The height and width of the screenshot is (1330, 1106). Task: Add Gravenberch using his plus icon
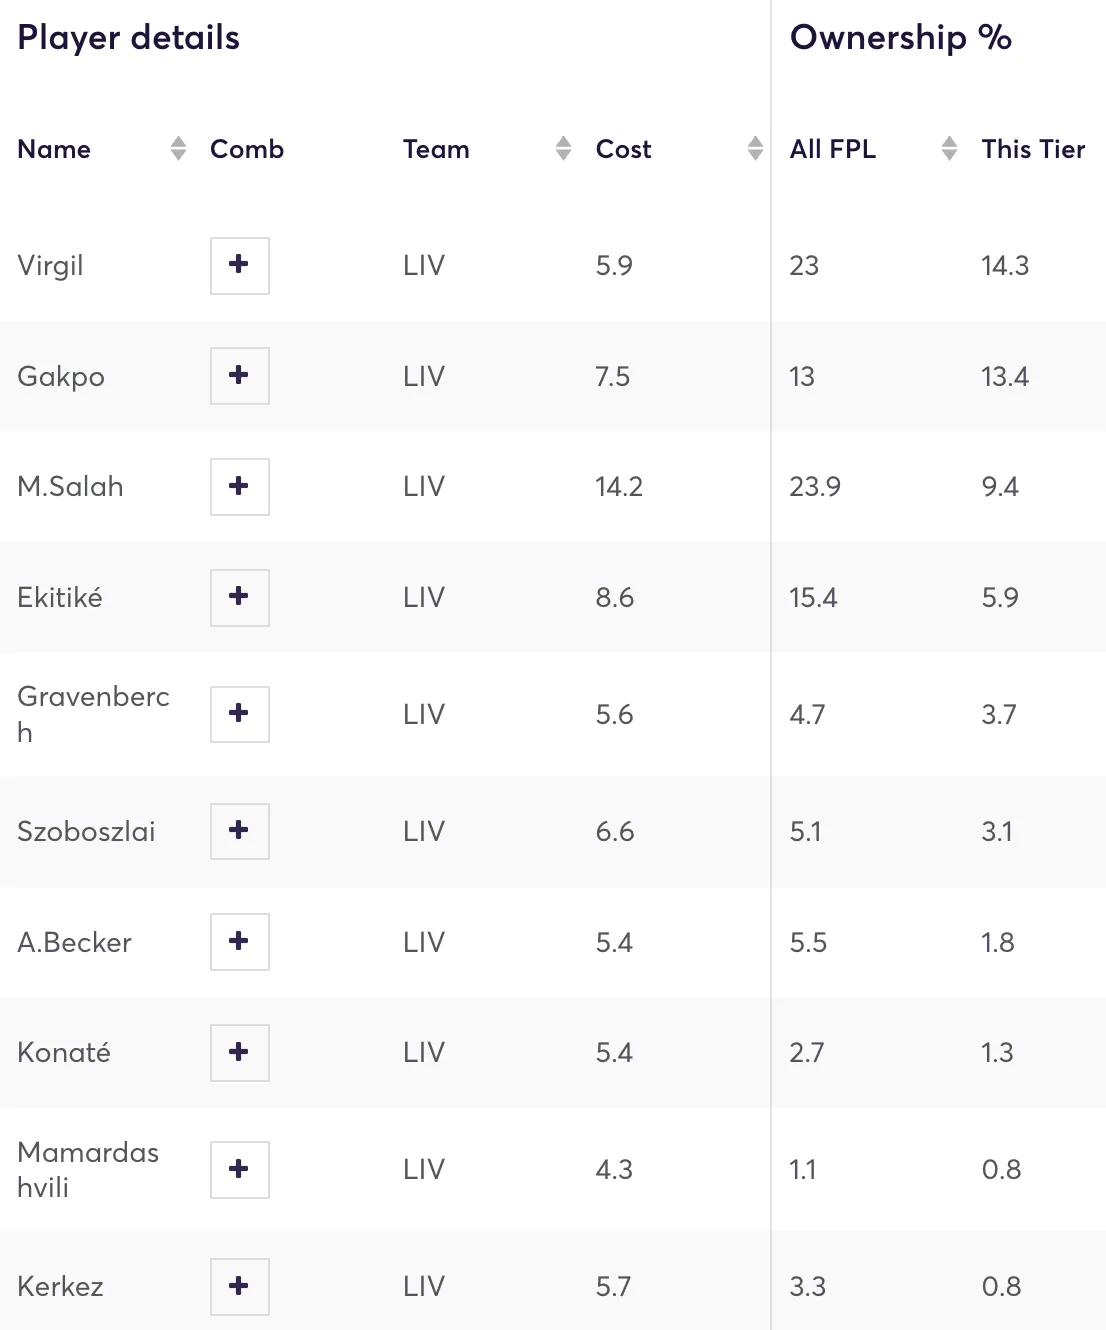239,714
